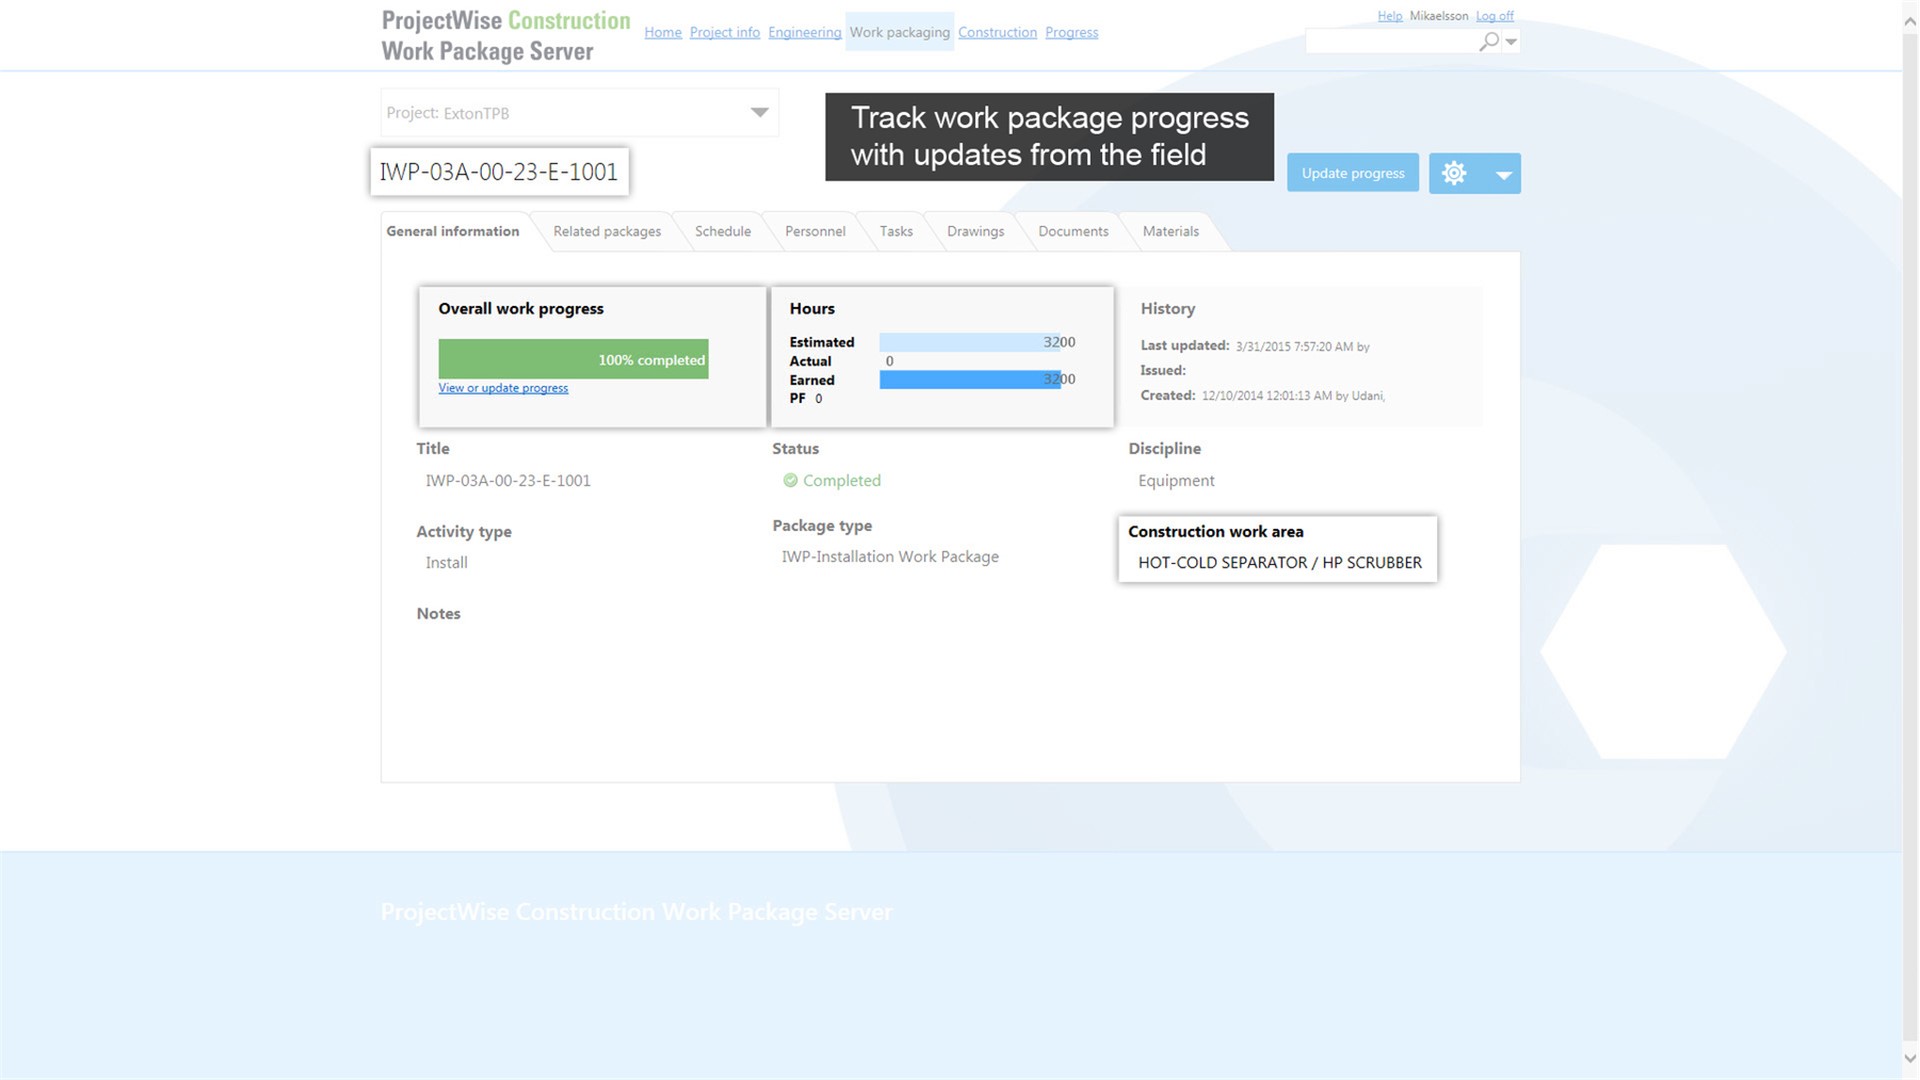
Task: Select Work packaging in top navigation
Action: coord(900,32)
